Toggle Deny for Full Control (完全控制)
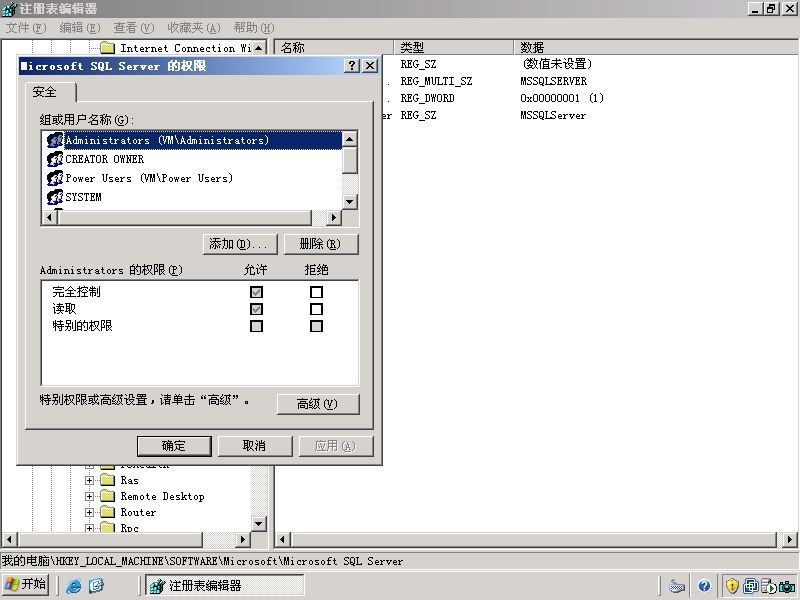 tap(316, 292)
